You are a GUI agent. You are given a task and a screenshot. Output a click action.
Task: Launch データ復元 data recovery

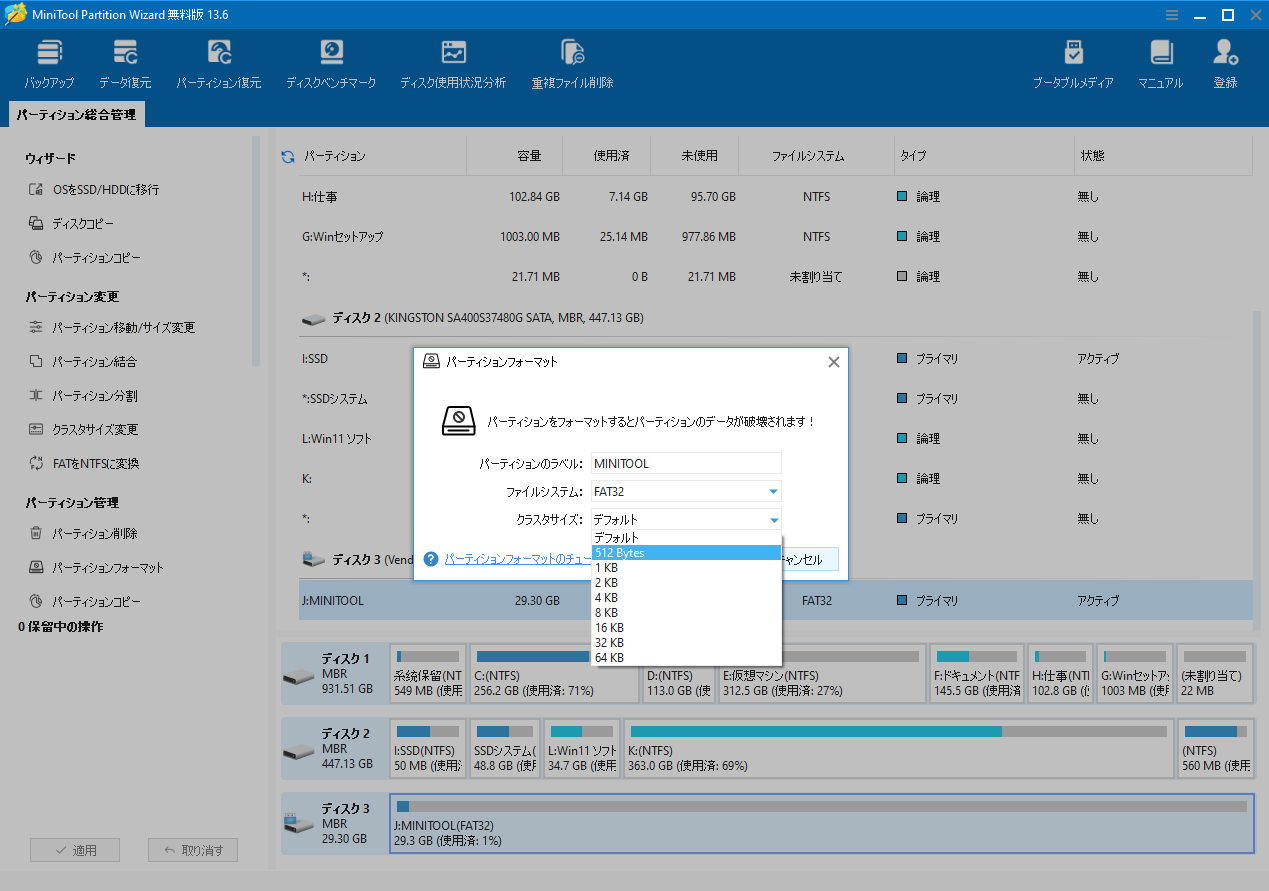click(x=125, y=65)
